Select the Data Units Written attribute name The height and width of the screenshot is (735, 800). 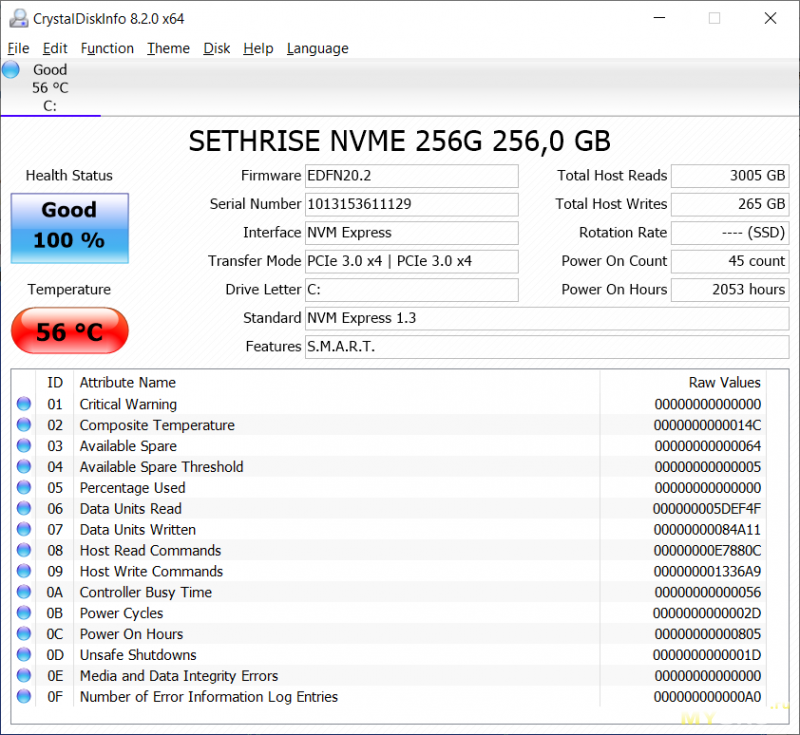(138, 530)
